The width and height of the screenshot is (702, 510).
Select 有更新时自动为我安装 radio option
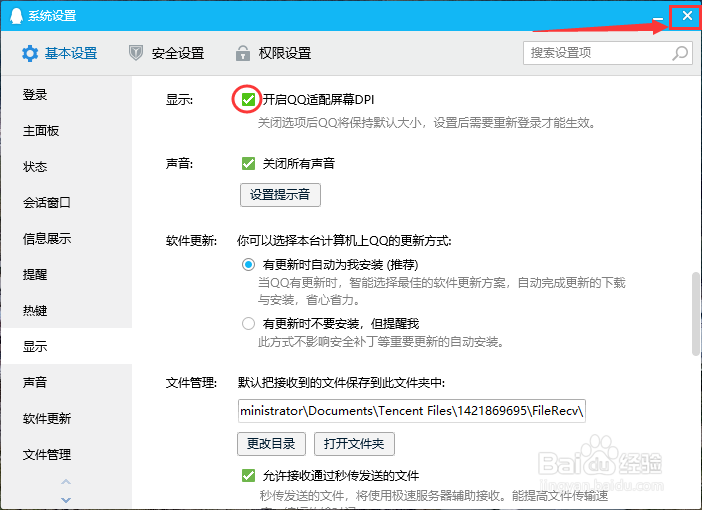248,265
